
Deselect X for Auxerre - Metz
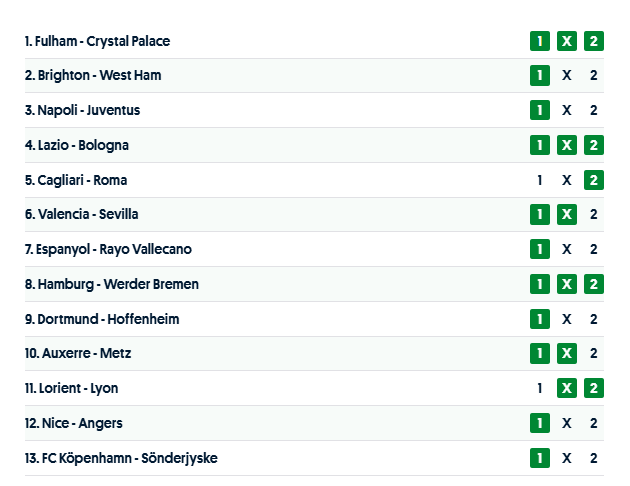[x=567, y=353]
